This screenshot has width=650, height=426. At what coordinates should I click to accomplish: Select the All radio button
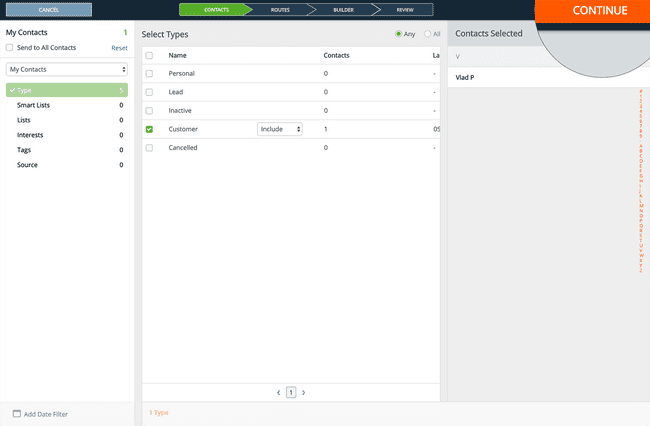pos(427,34)
